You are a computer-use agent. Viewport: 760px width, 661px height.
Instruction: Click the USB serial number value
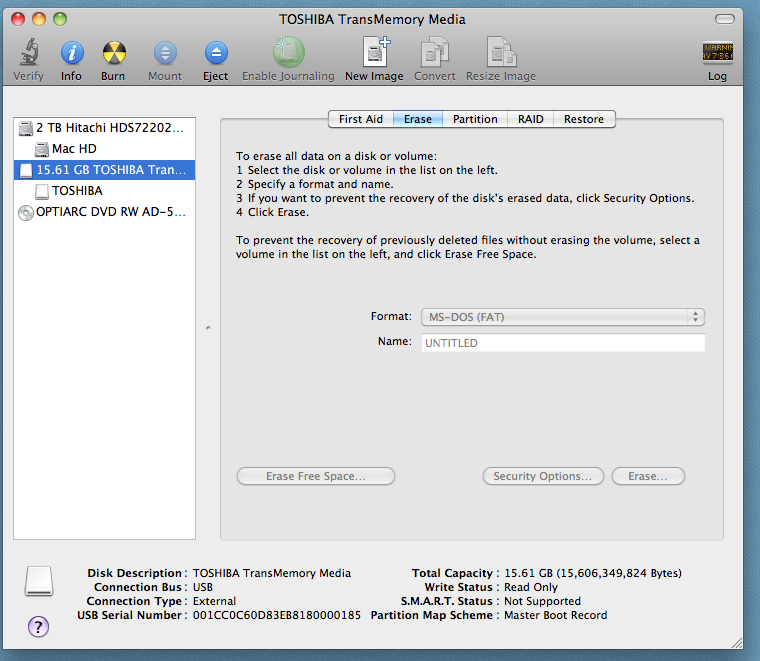pyautogui.click(x=277, y=615)
